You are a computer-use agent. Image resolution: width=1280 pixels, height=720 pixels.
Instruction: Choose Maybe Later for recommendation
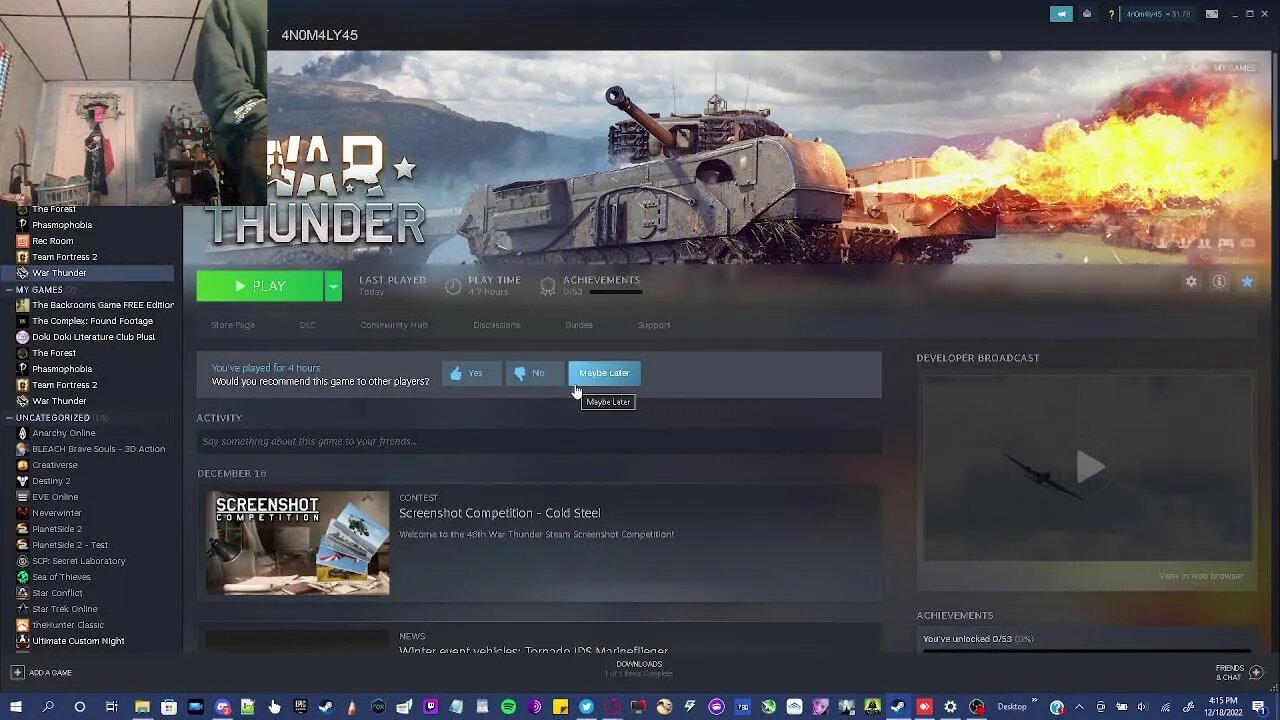pos(604,373)
